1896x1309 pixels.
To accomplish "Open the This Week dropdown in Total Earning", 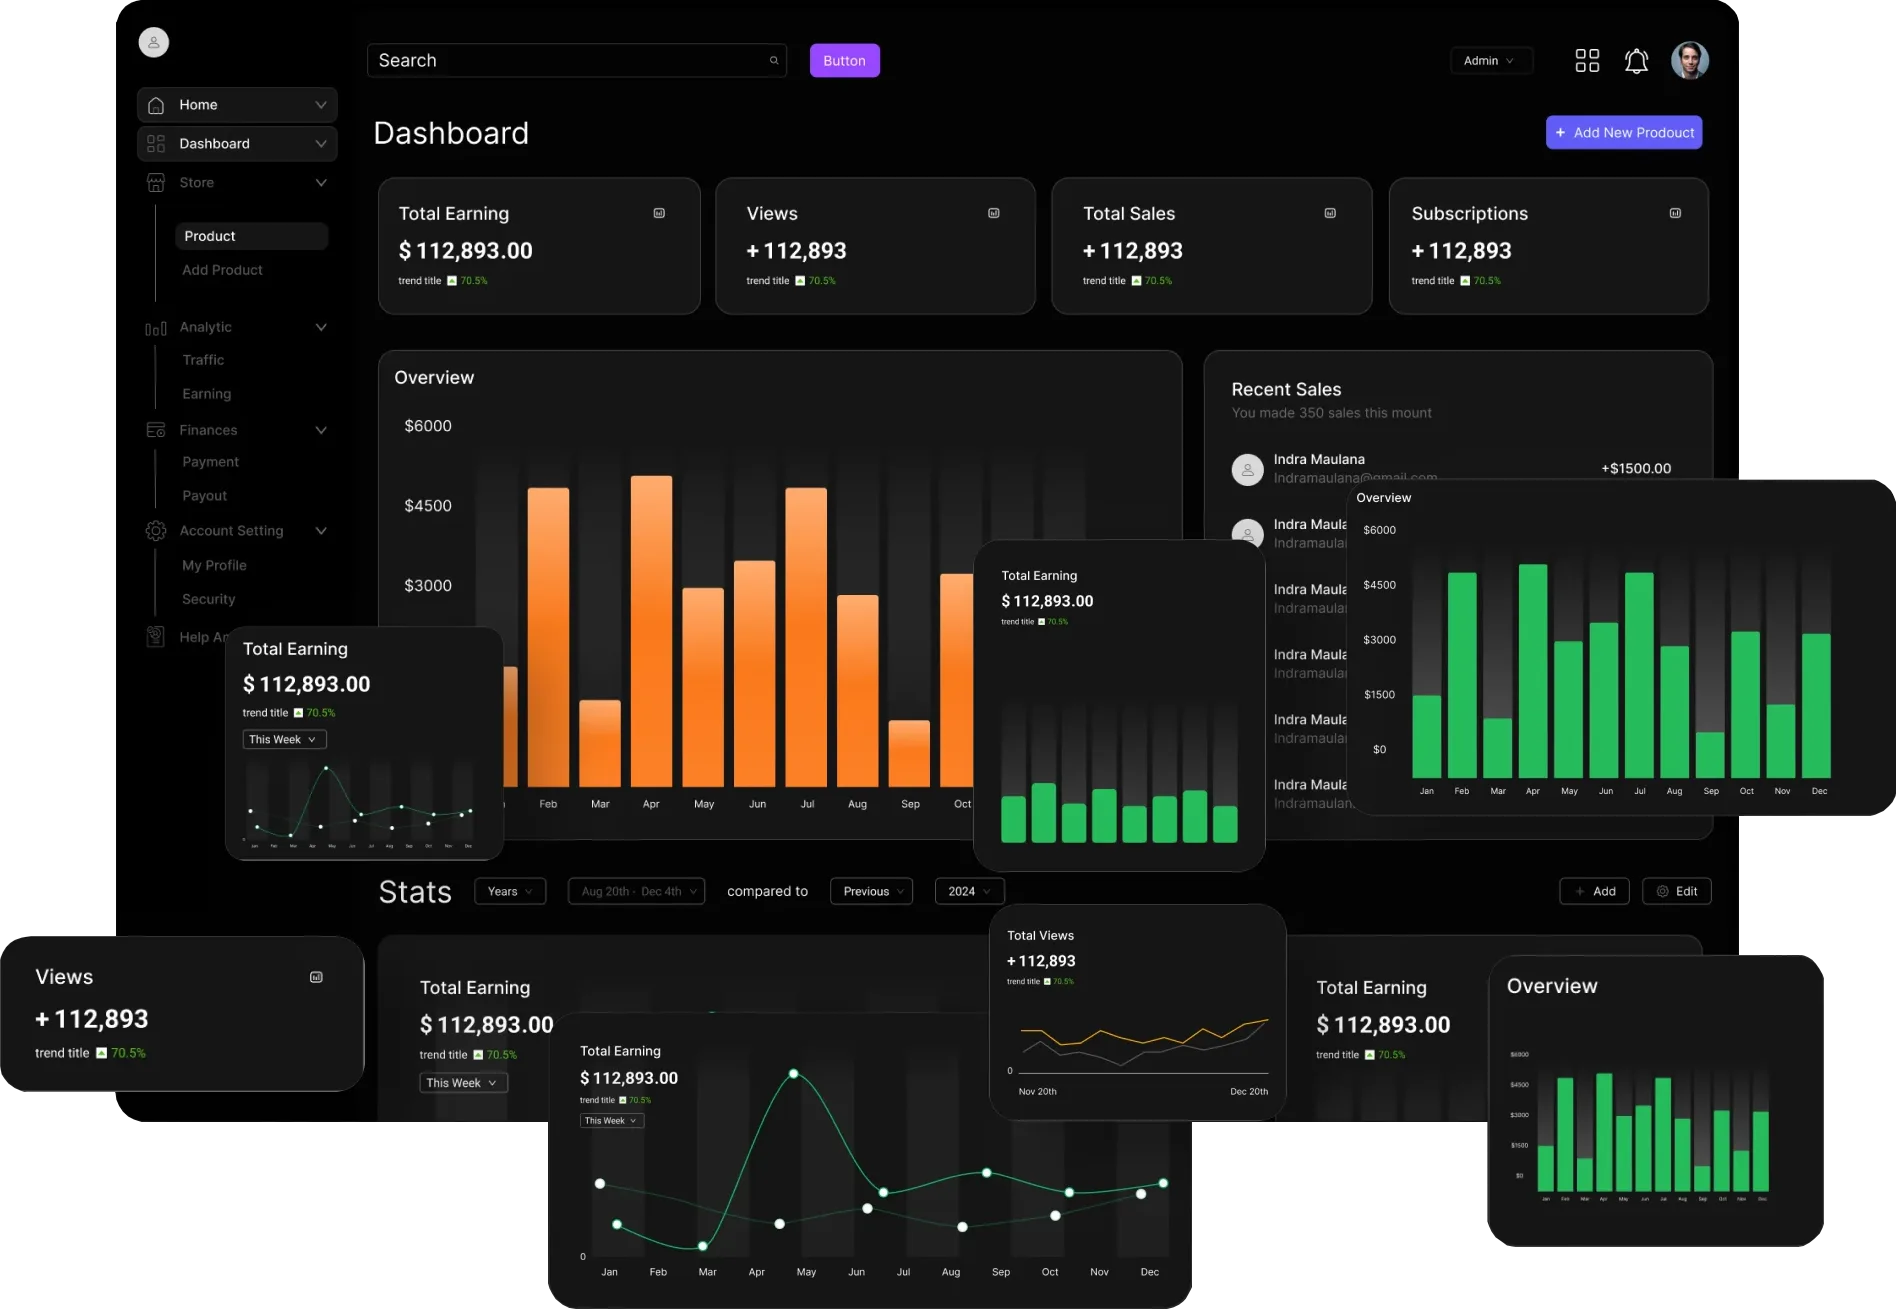I will point(284,739).
